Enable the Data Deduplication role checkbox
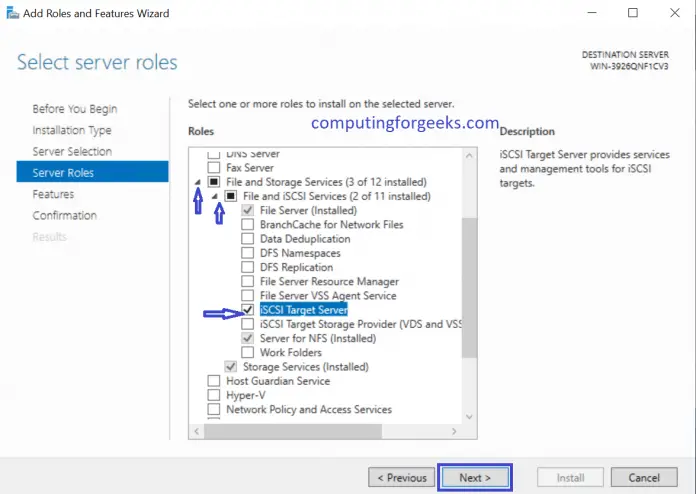The image size is (696, 494). click(247, 240)
